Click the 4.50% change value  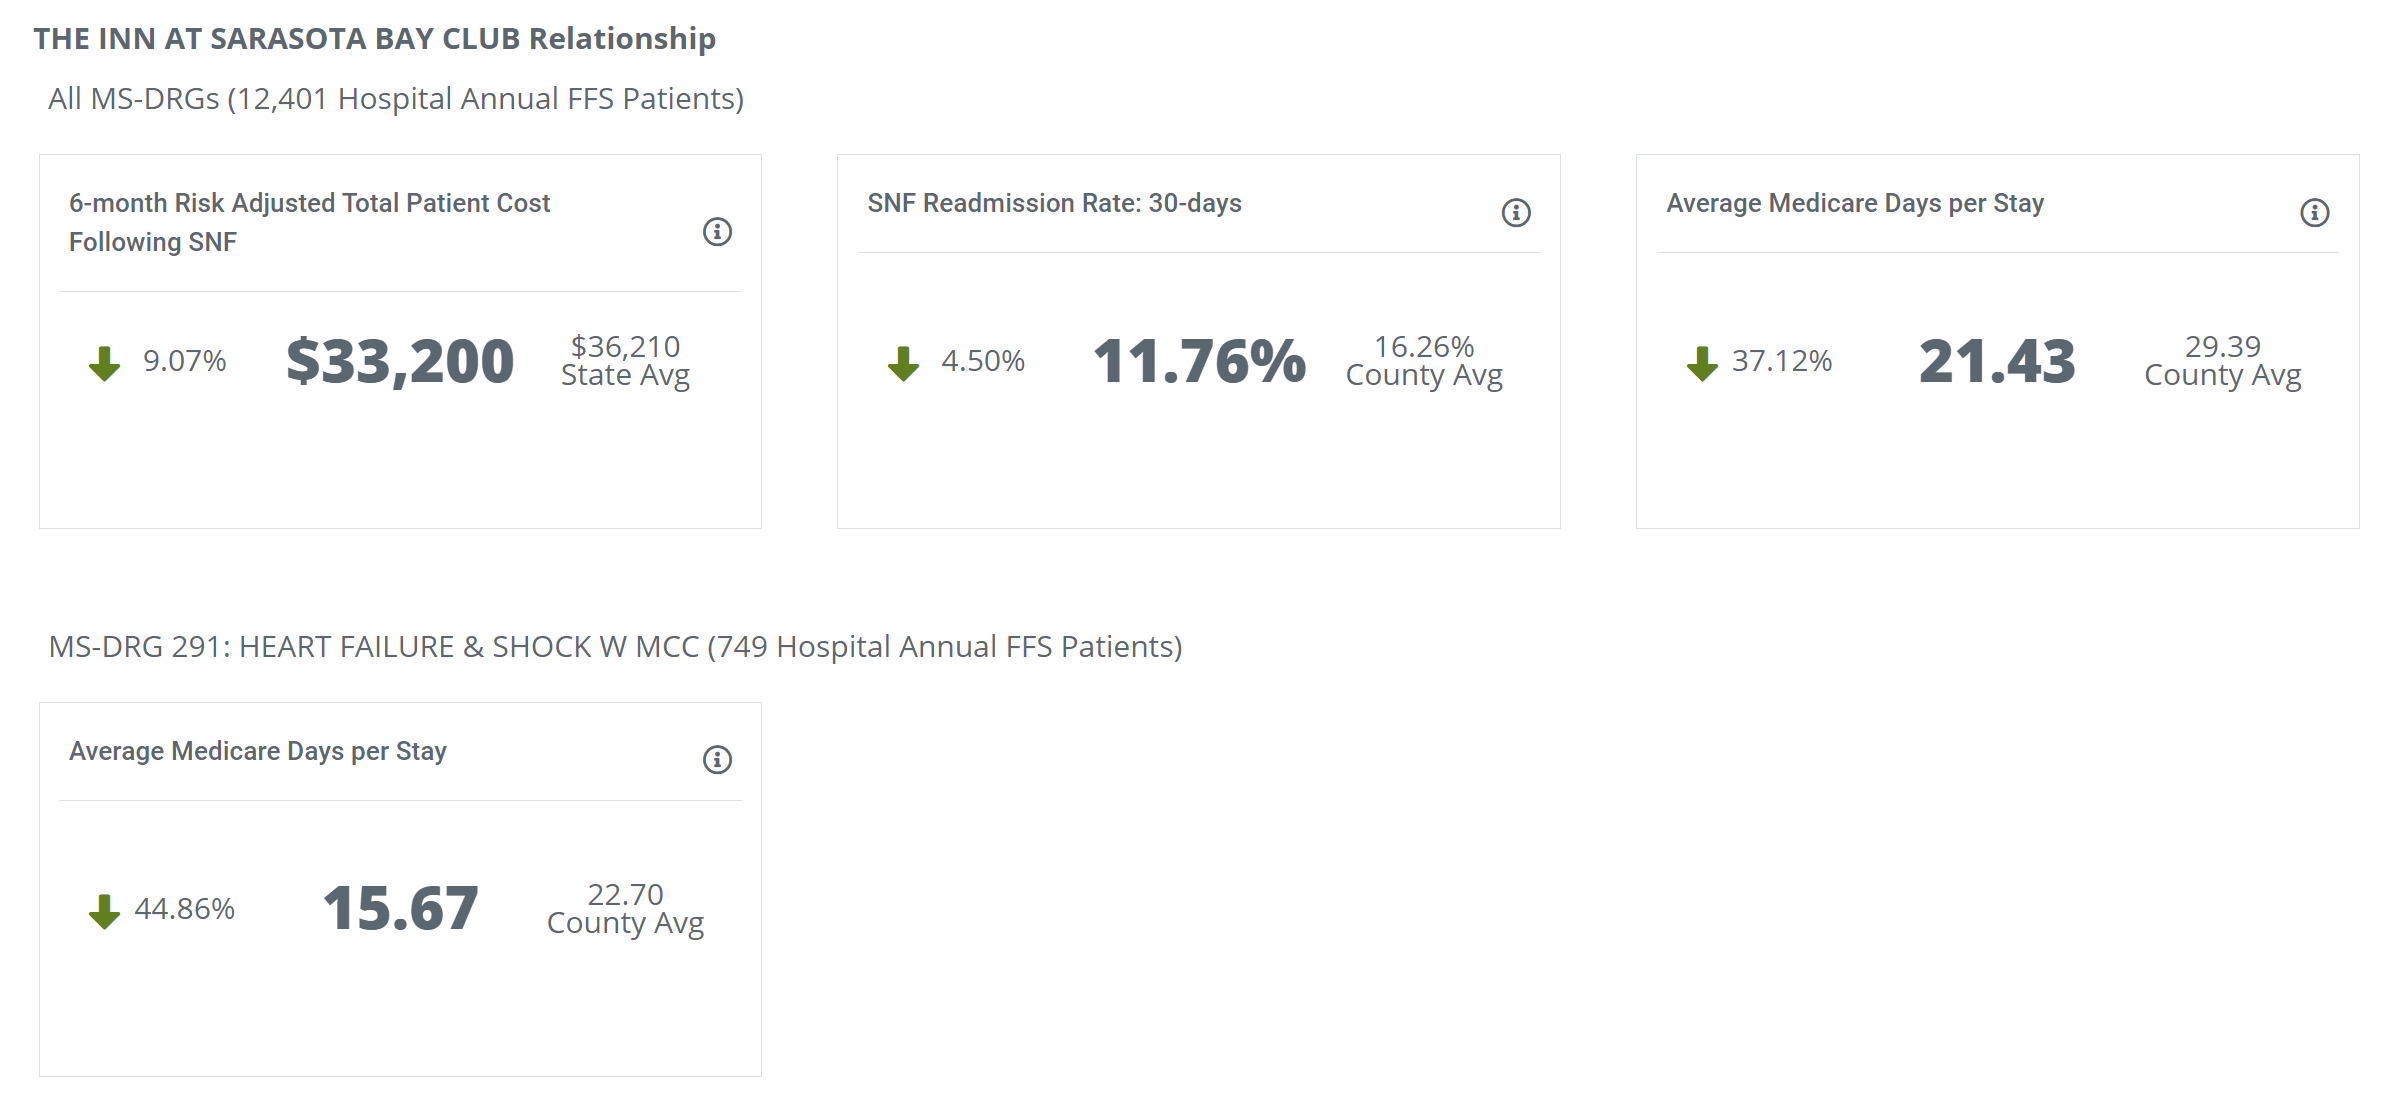click(x=983, y=361)
